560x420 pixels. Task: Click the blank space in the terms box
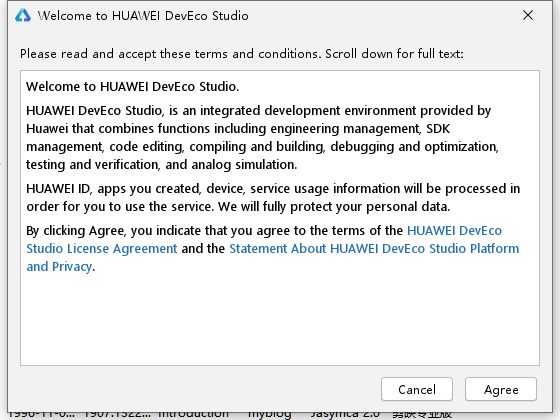click(x=280, y=318)
